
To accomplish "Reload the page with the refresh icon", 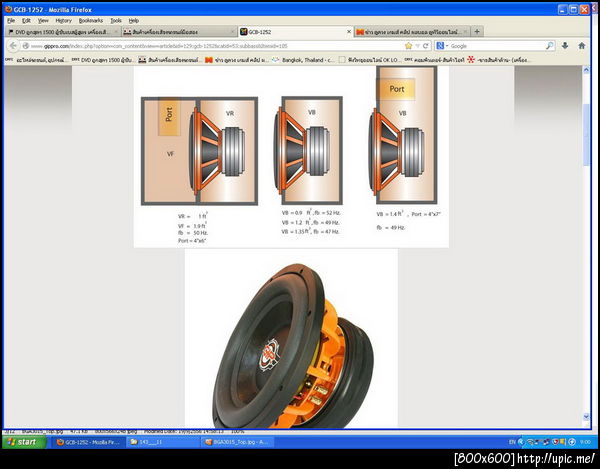I will tap(426, 46).
